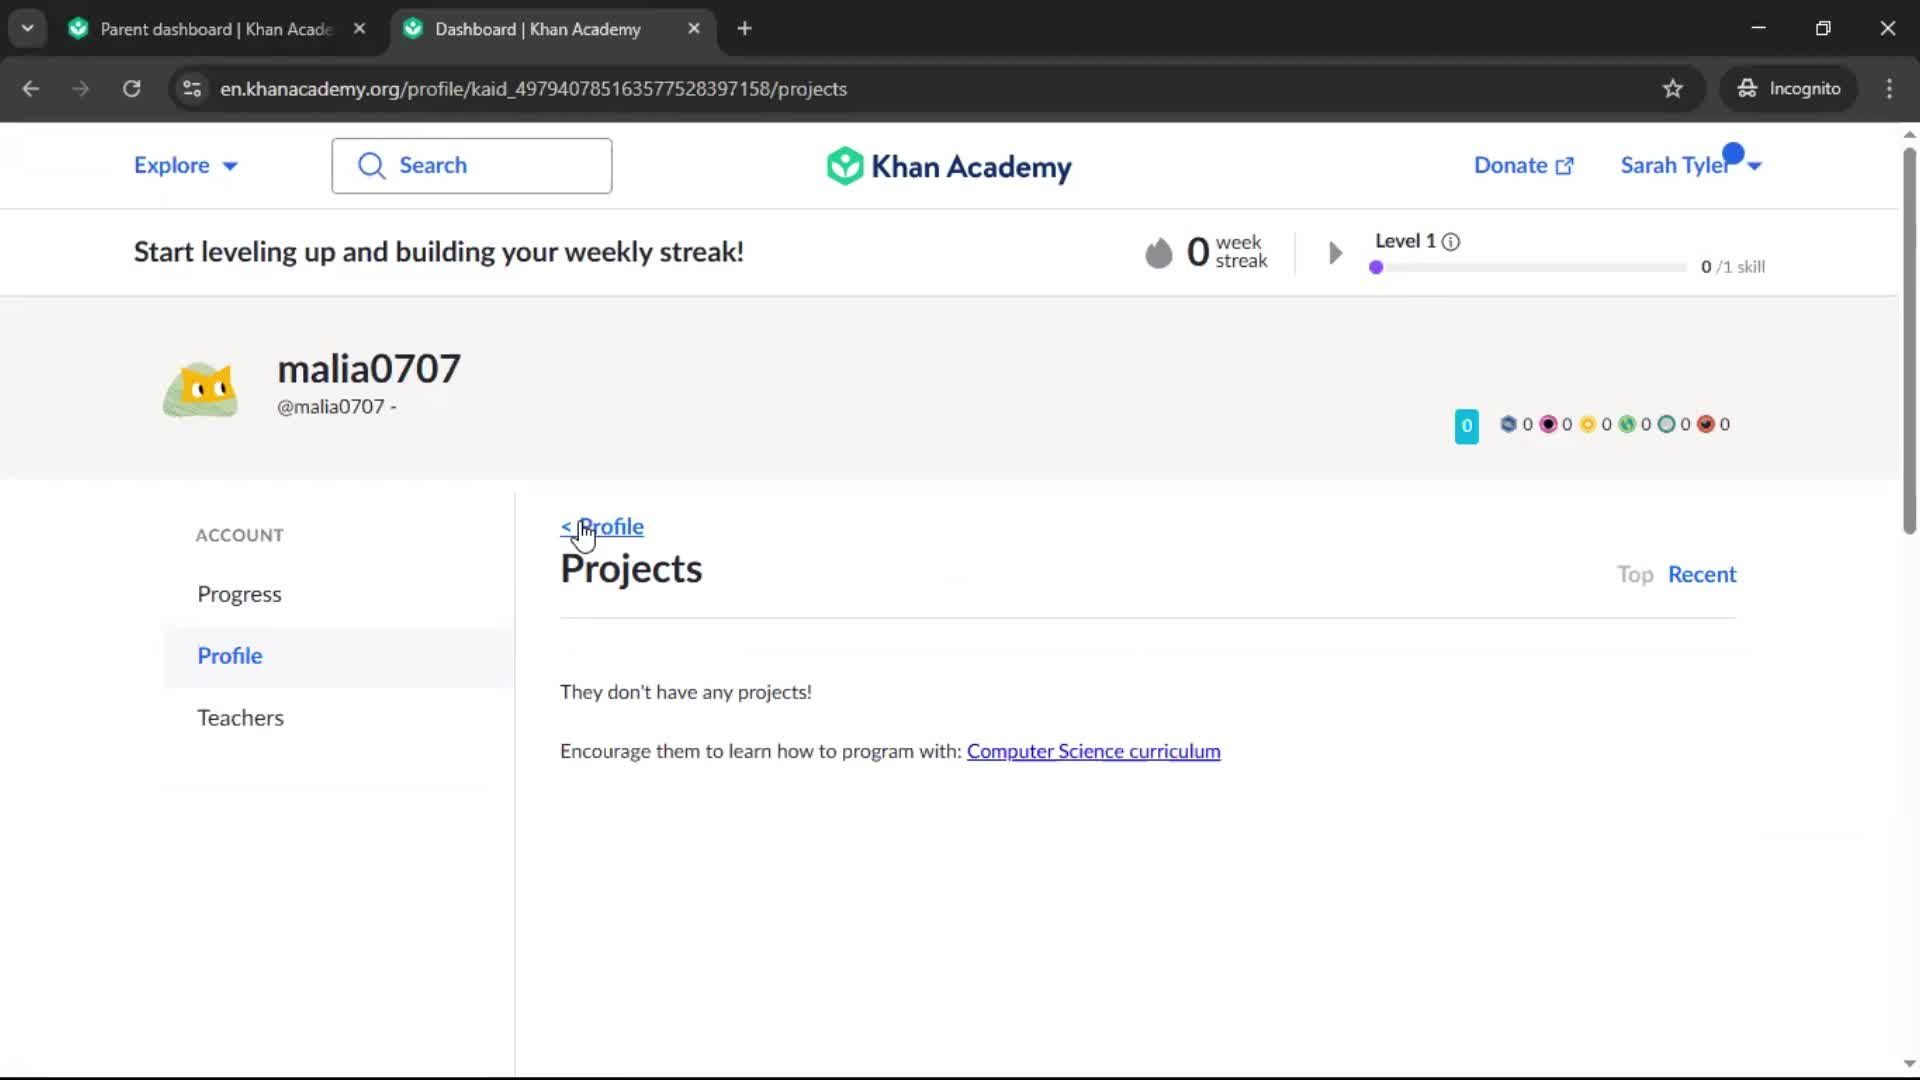Go back via < Profile link

(x=602, y=527)
